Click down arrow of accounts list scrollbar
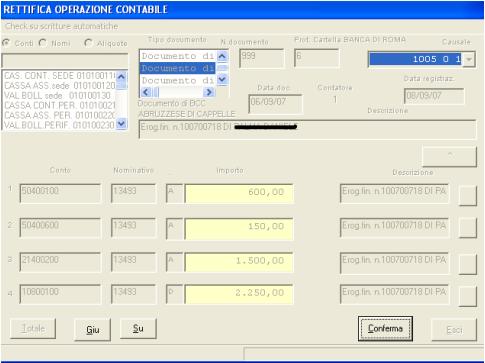The height and width of the screenshot is (363, 485). (x=121, y=124)
